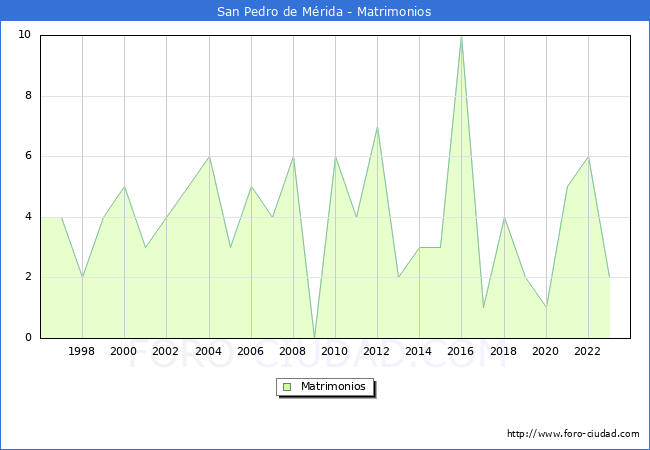The height and width of the screenshot is (450, 650).
Task: Click the 0 y-axis label
Action: [x=27, y=338]
